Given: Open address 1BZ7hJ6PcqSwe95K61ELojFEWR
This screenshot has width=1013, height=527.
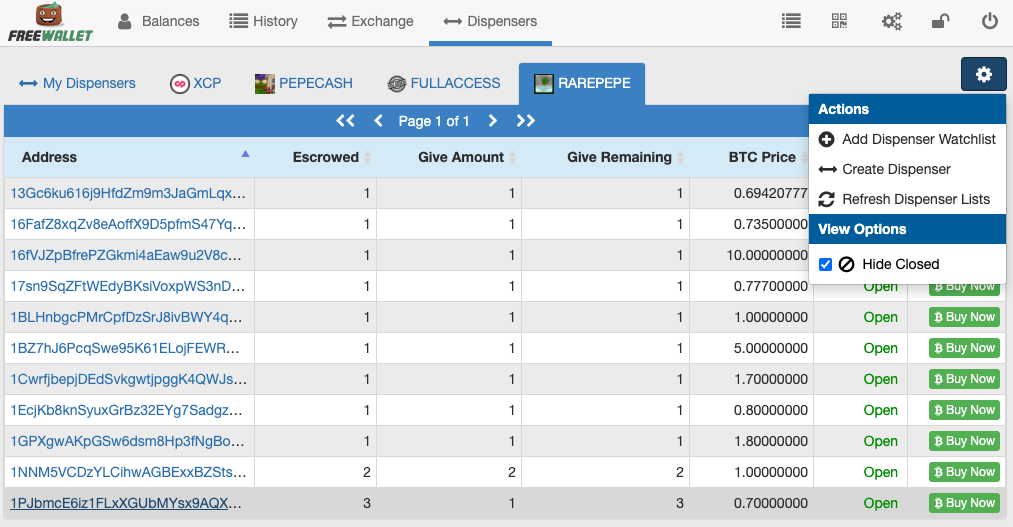Looking at the screenshot, I should 125,348.
